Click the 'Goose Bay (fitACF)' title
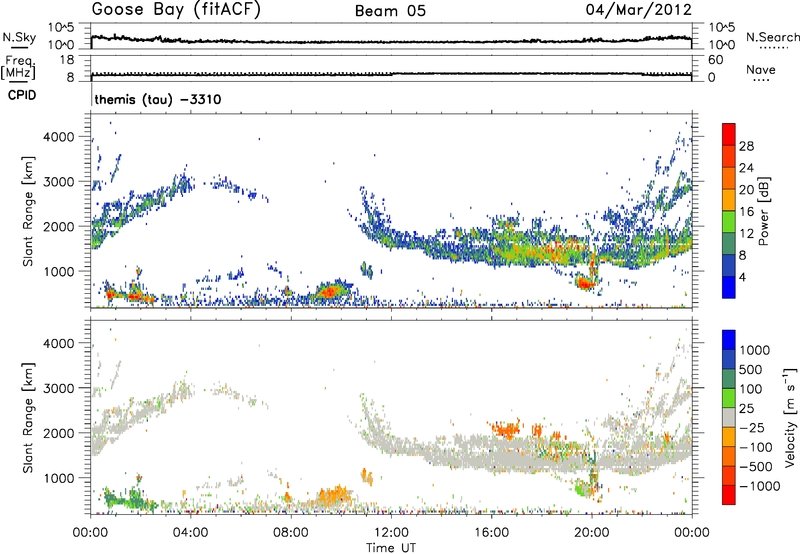The image size is (800, 554). [176, 10]
